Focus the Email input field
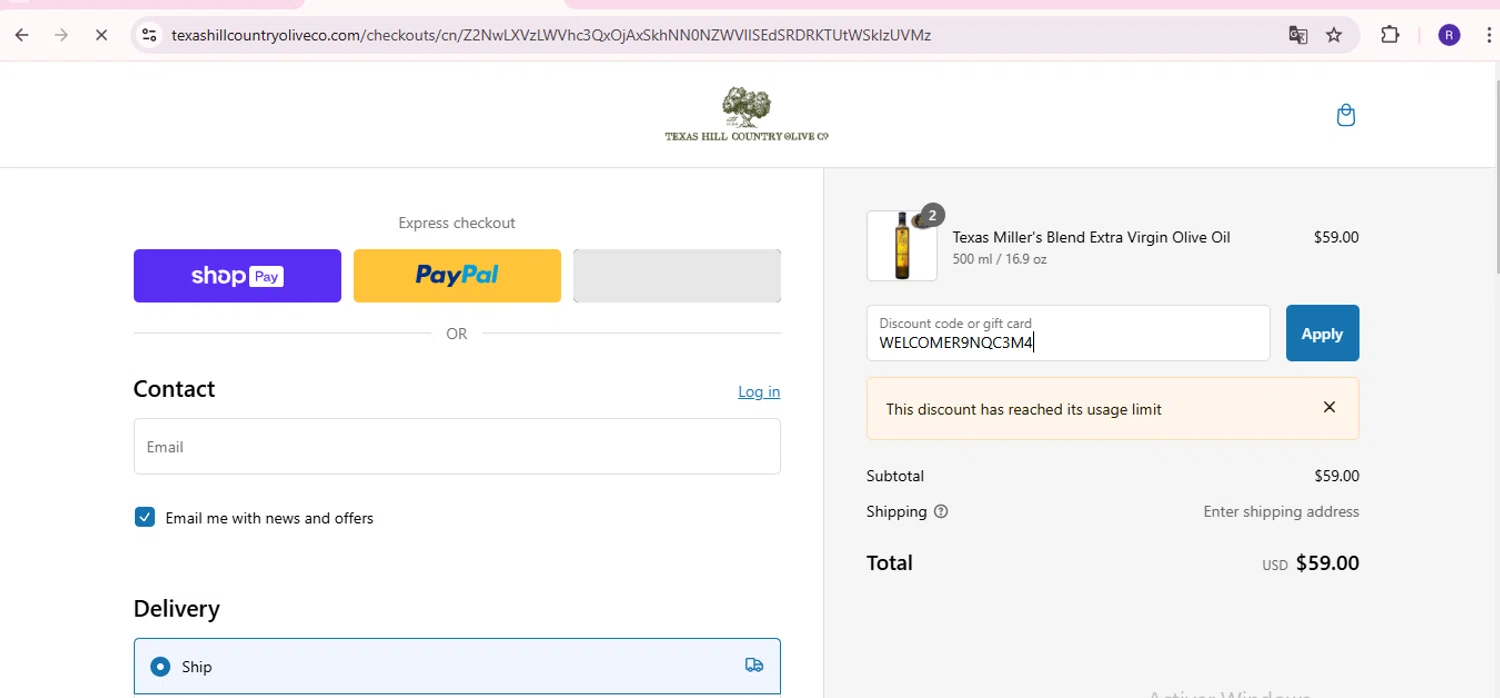Image resolution: width=1500 pixels, height=698 pixels. pos(457,446)
